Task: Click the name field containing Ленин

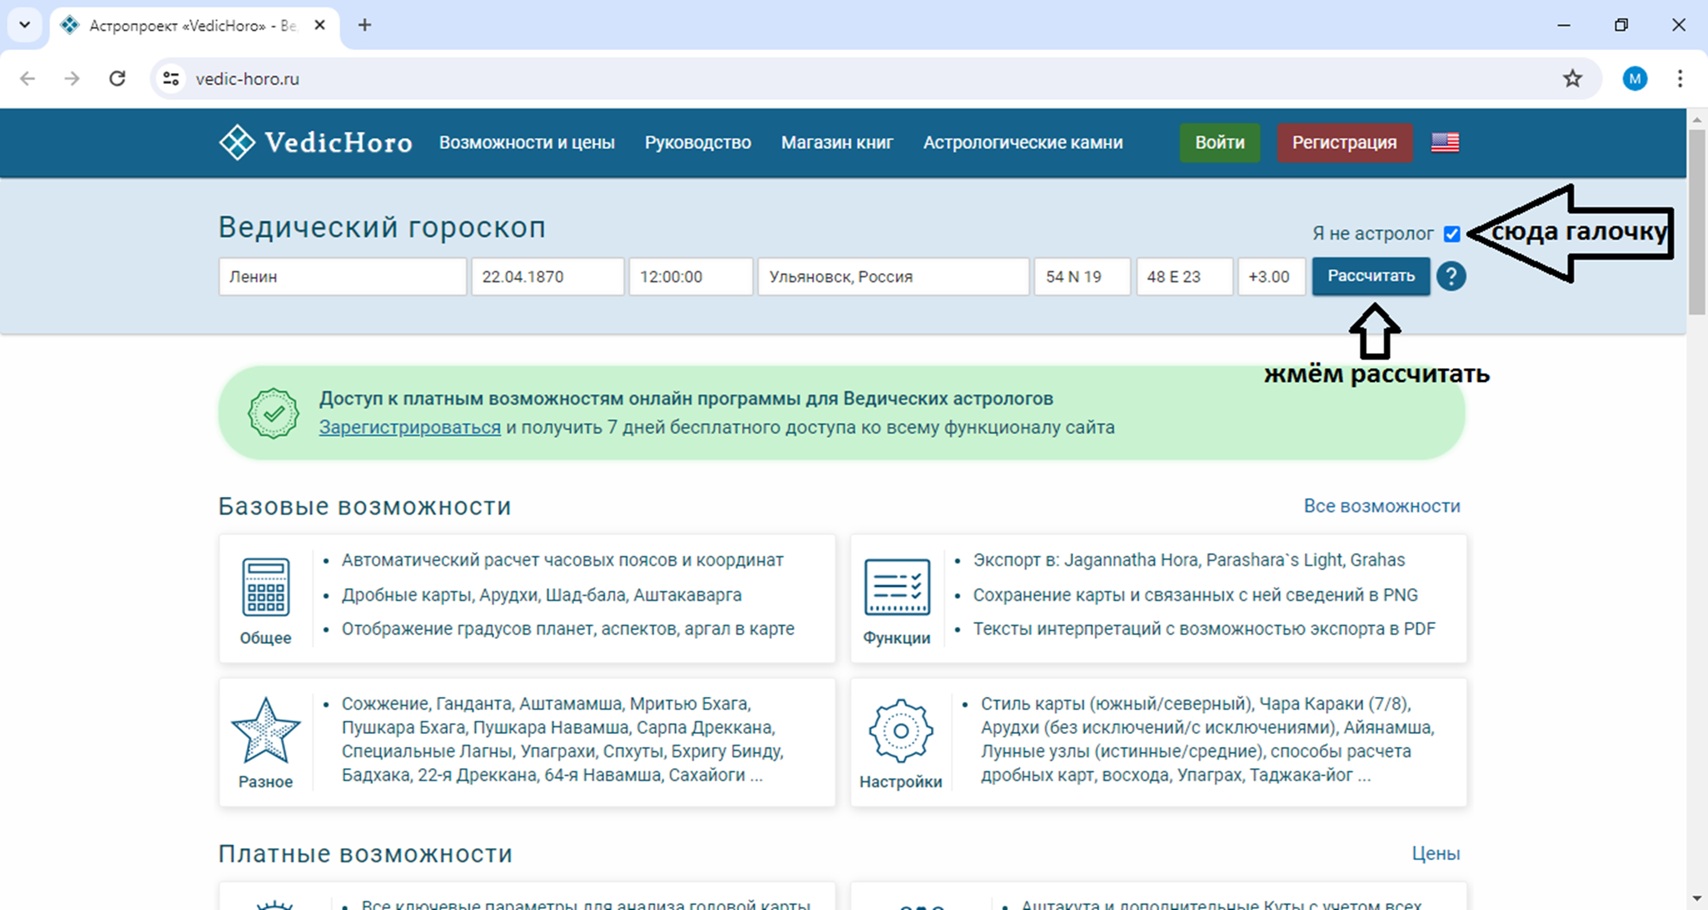Action: 342,277
